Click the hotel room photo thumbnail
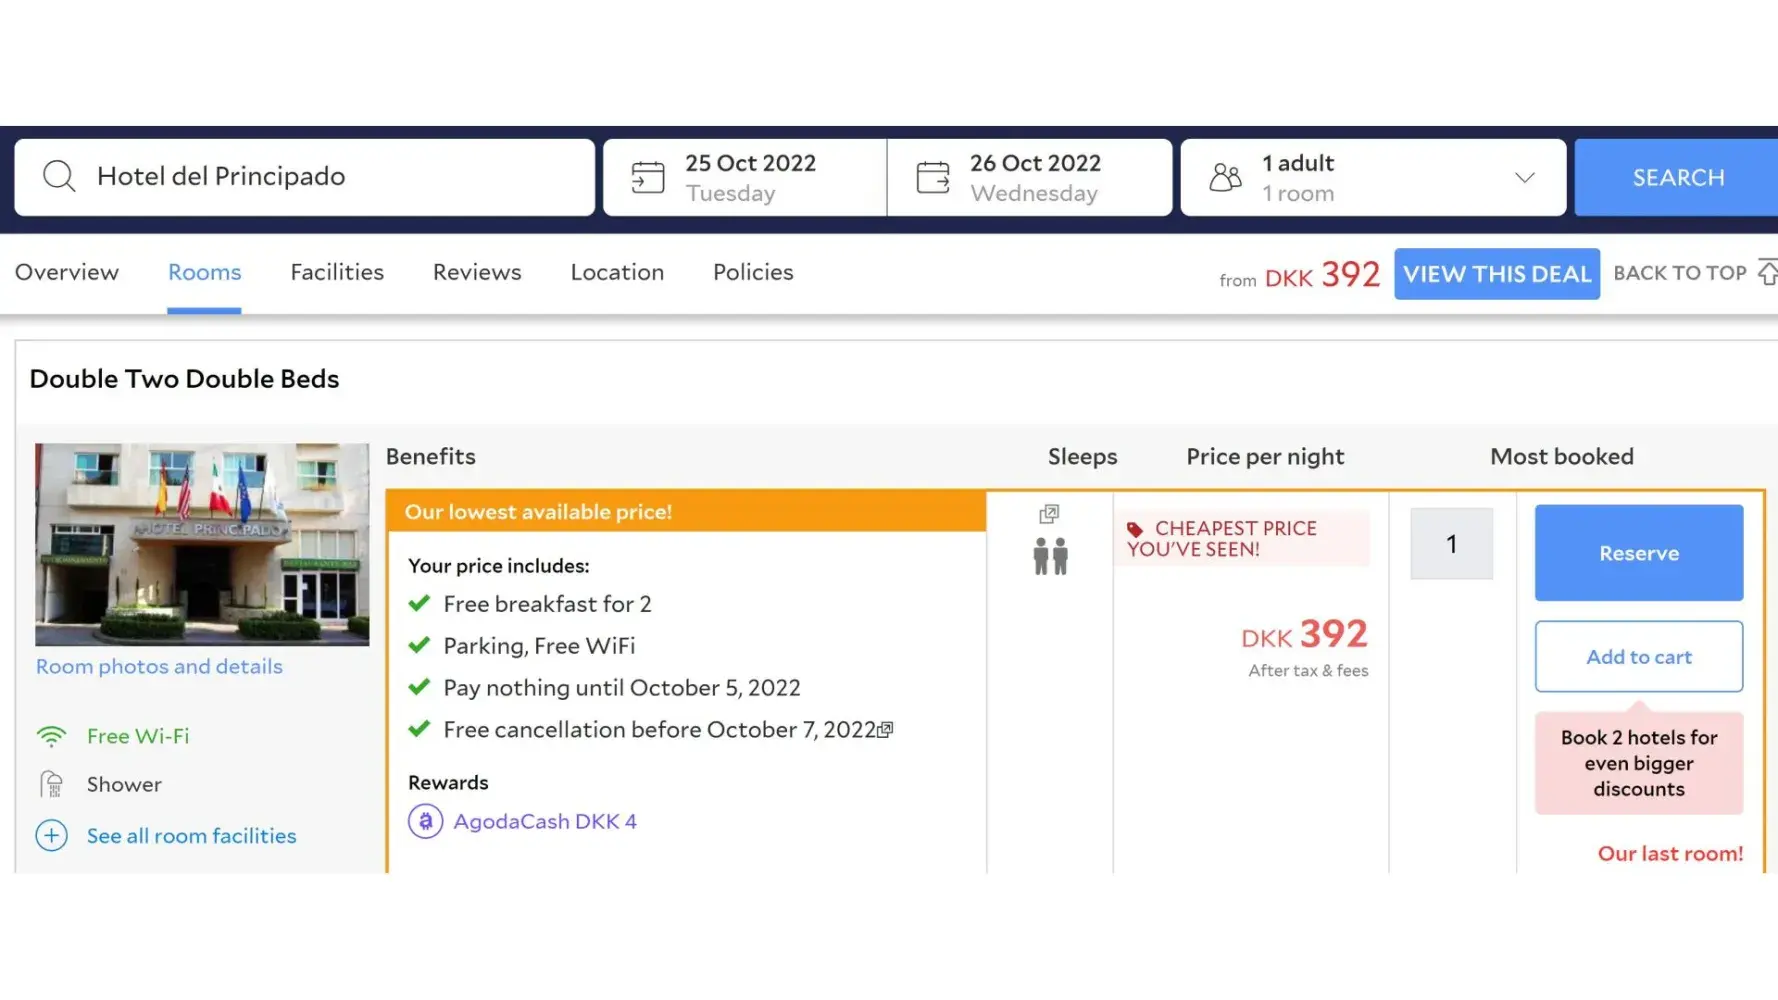 [202, 544]
